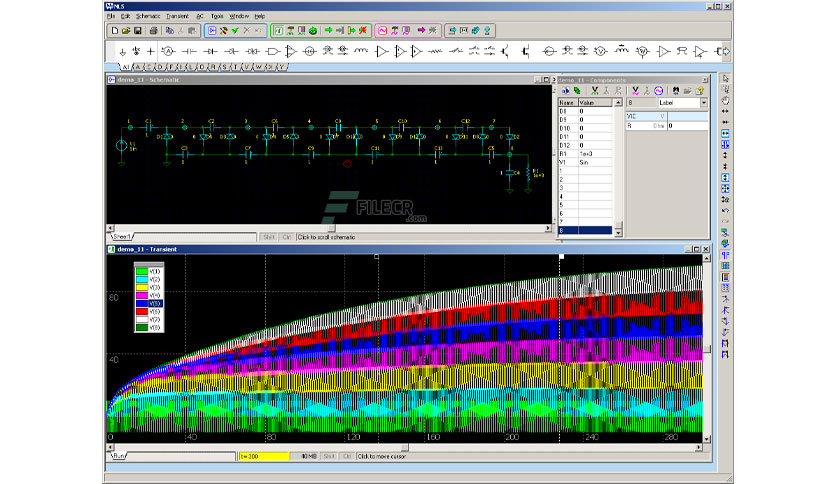Click the Open file folder icon
The image size is (836, 484).
pos(126,30)
